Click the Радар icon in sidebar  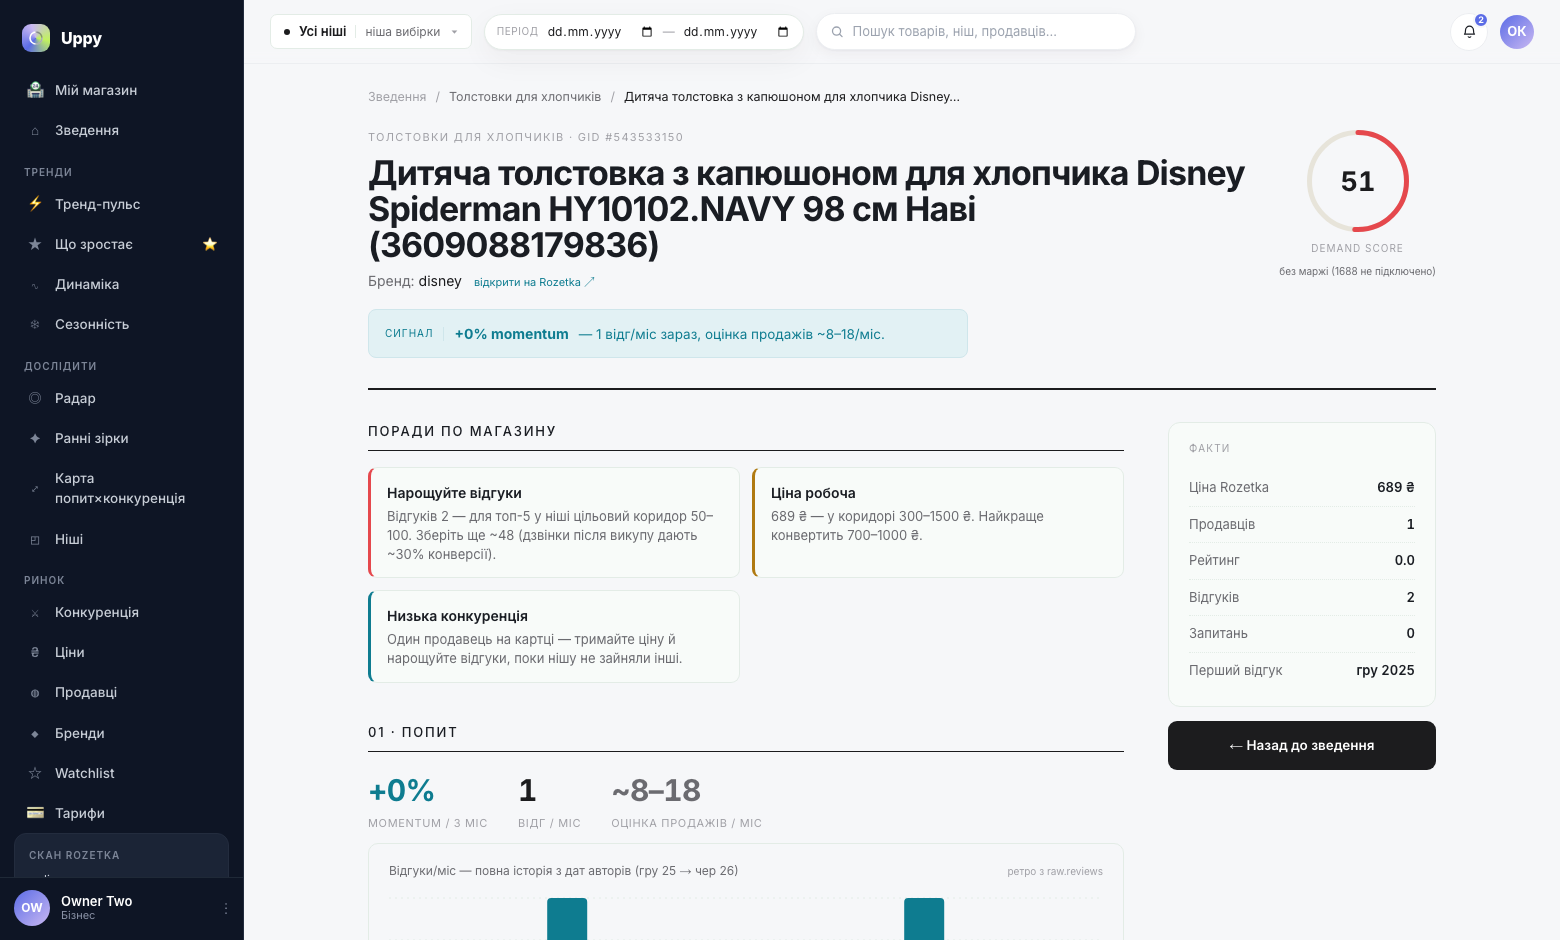click(x=35, y=398)
